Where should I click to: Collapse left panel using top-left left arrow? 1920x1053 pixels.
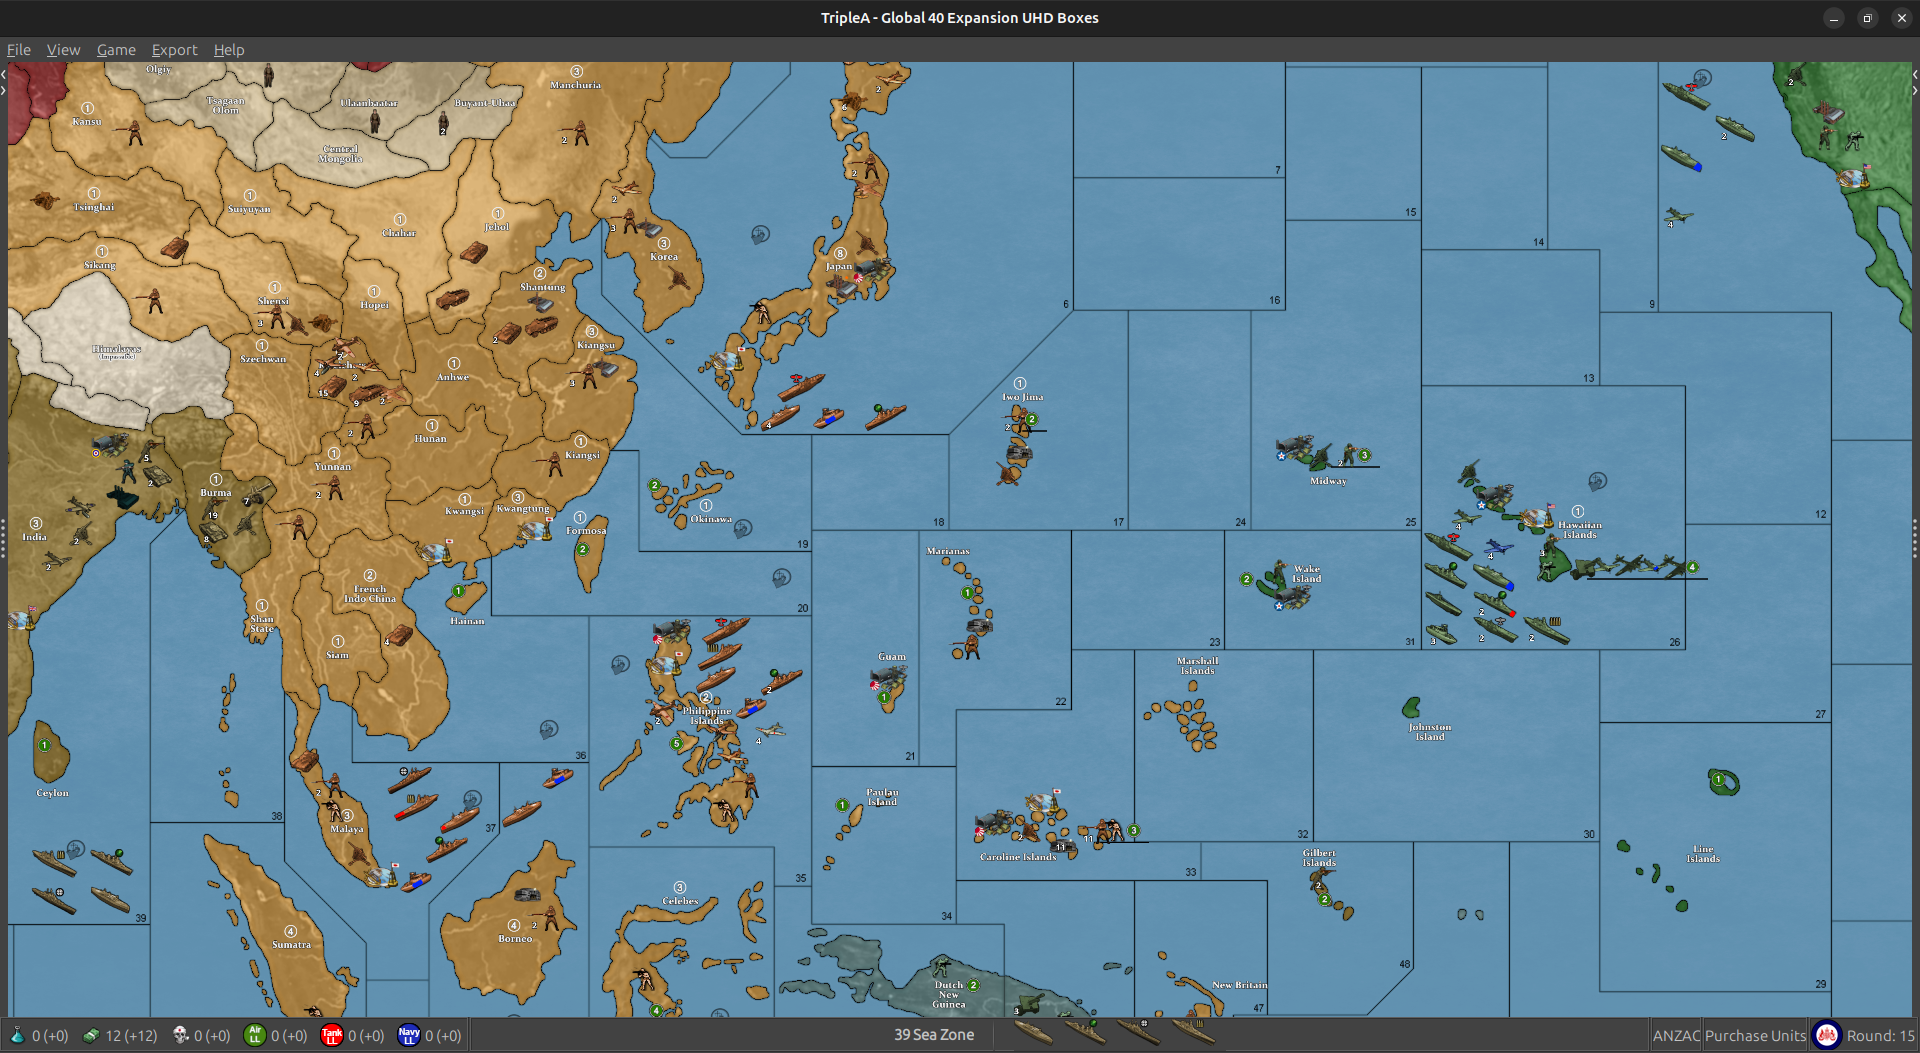pyautogui.click(x=4, y=74)
